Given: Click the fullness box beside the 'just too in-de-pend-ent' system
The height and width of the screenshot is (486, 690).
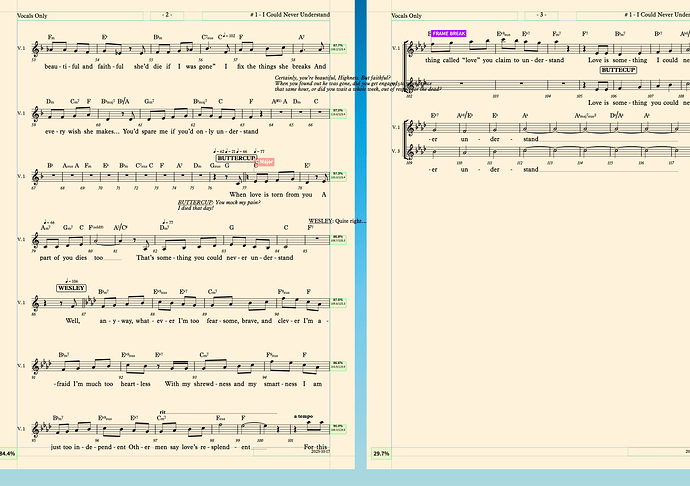Looking at the screenshot, I should [x=338, y=428].
